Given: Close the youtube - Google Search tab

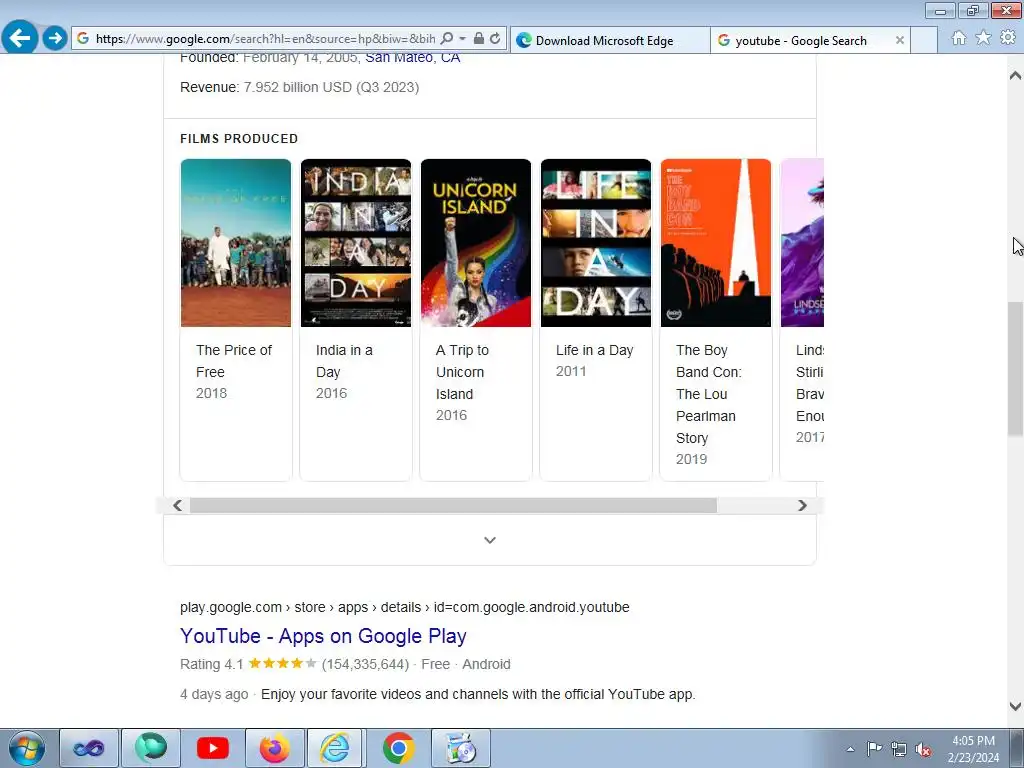Looking at the screenshot, I should point(899,40).
